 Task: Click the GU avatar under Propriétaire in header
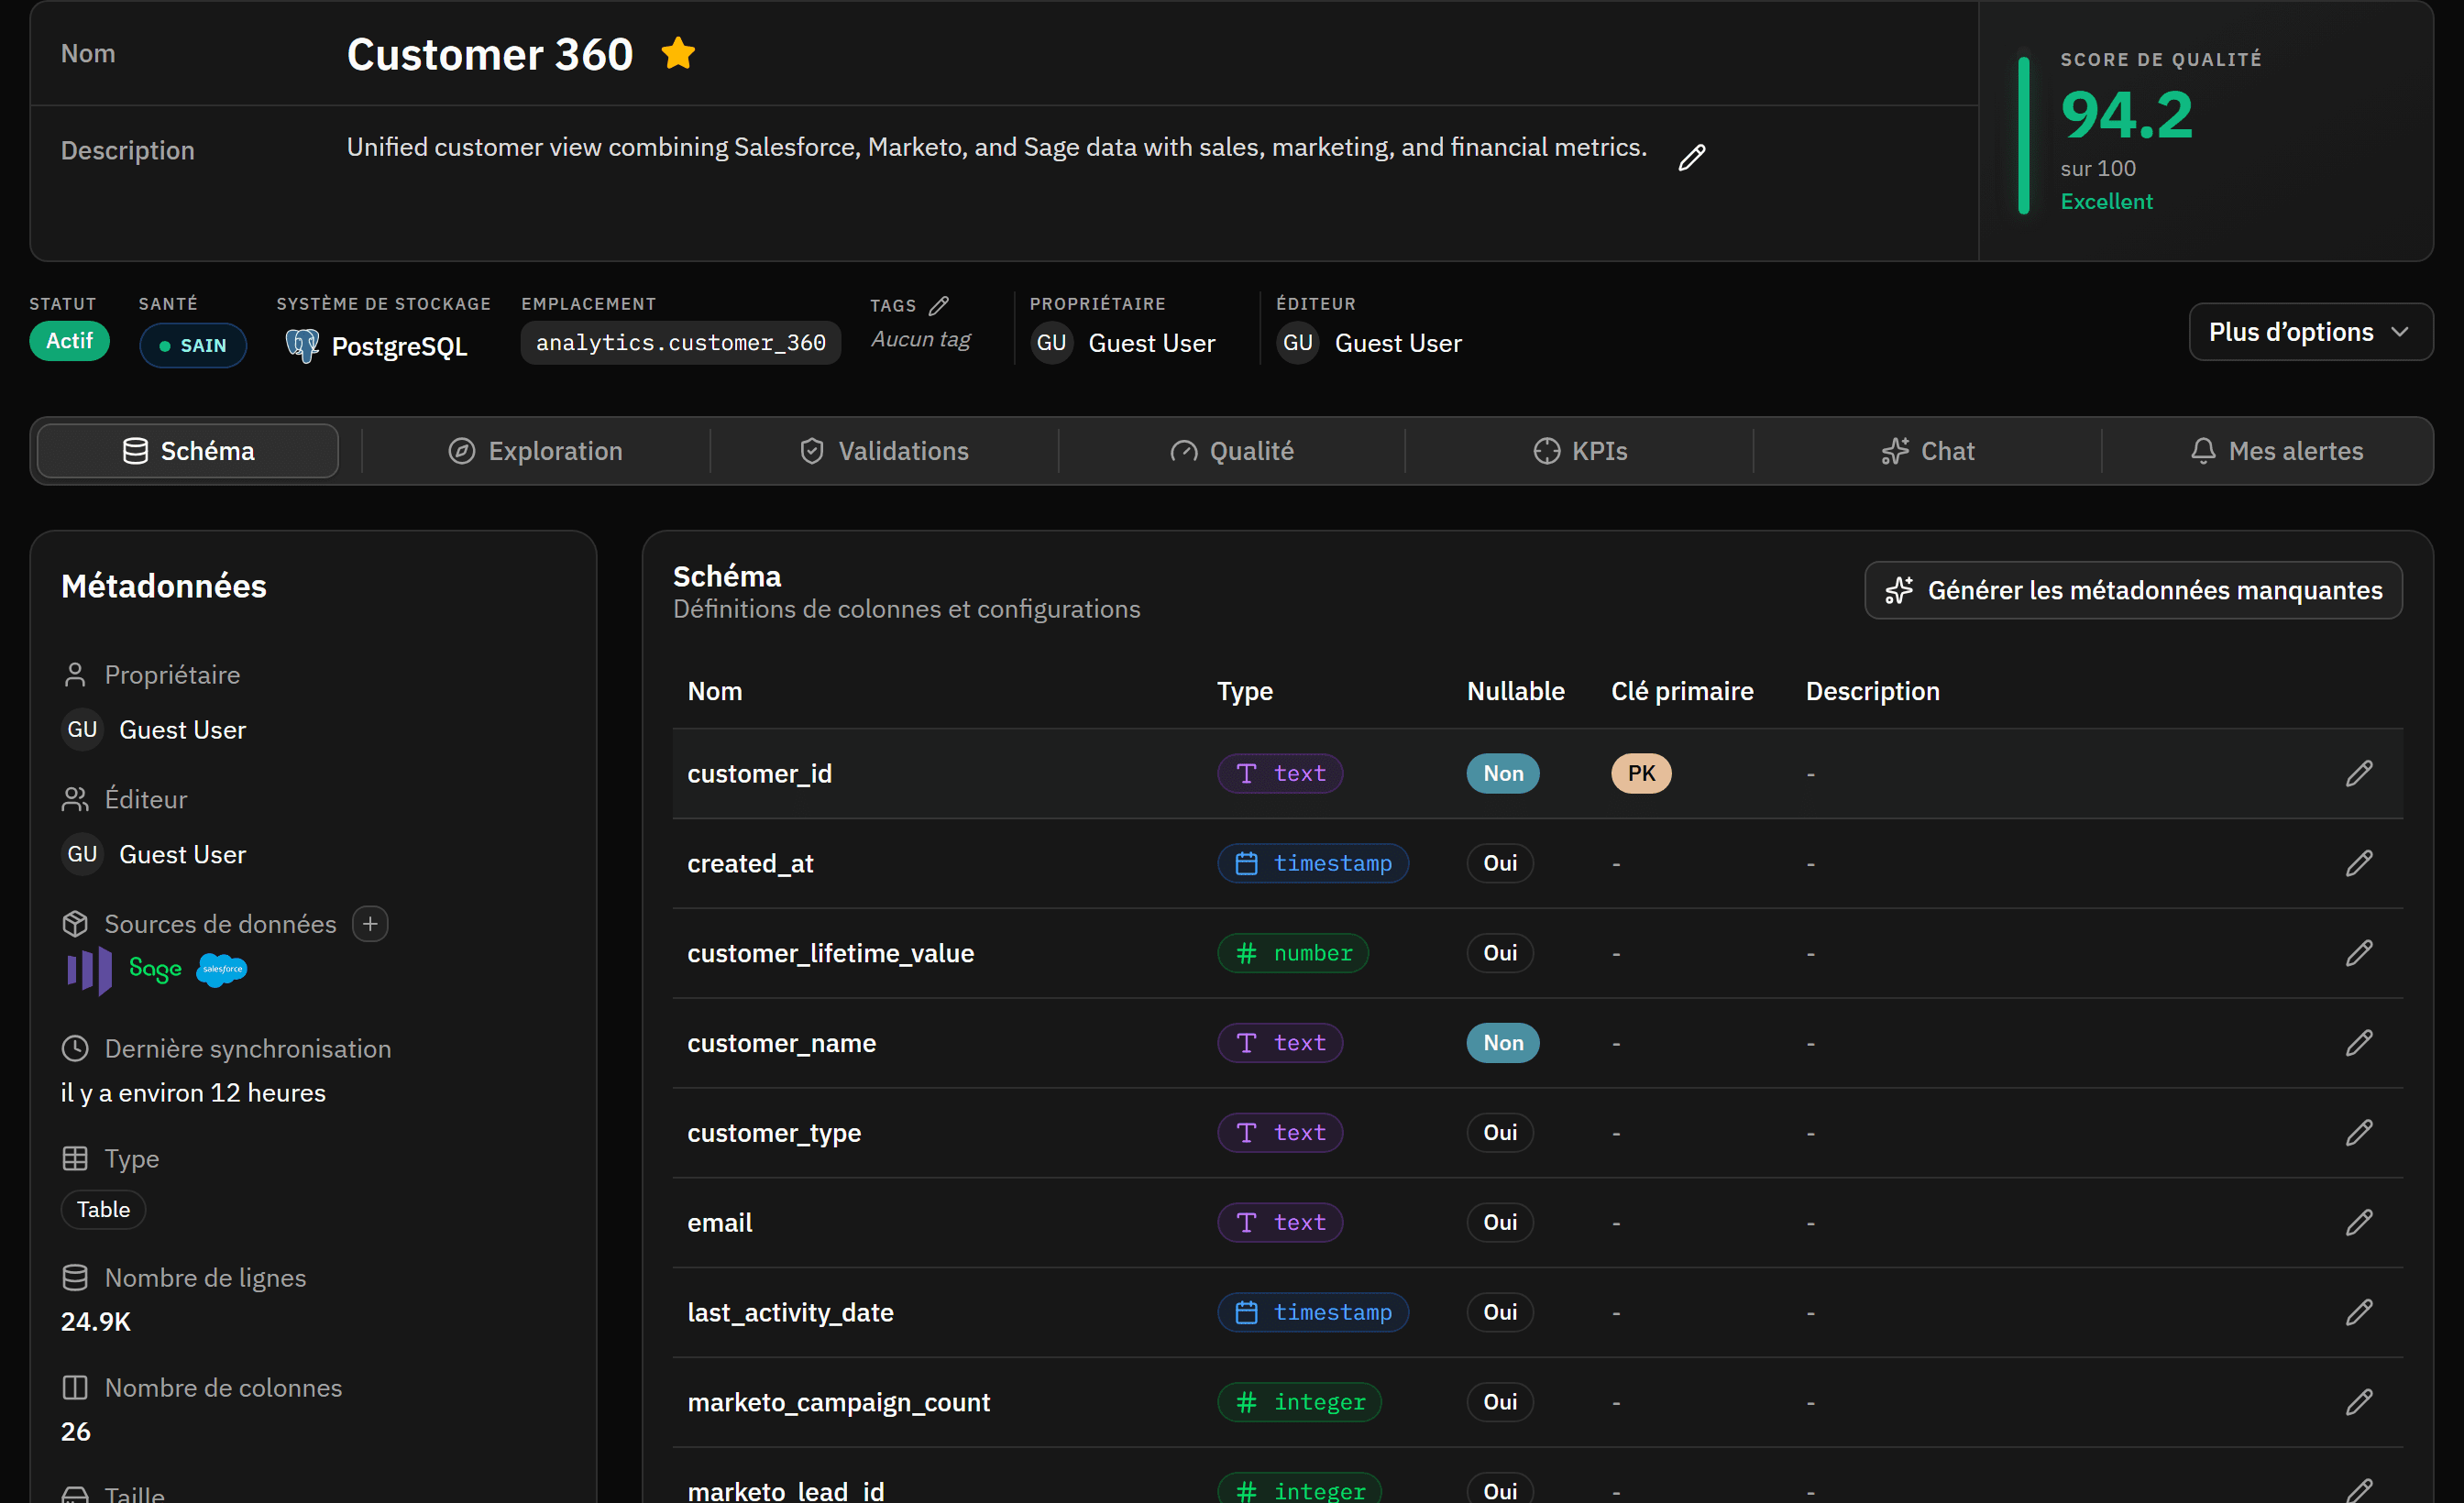coord(1051,343)
